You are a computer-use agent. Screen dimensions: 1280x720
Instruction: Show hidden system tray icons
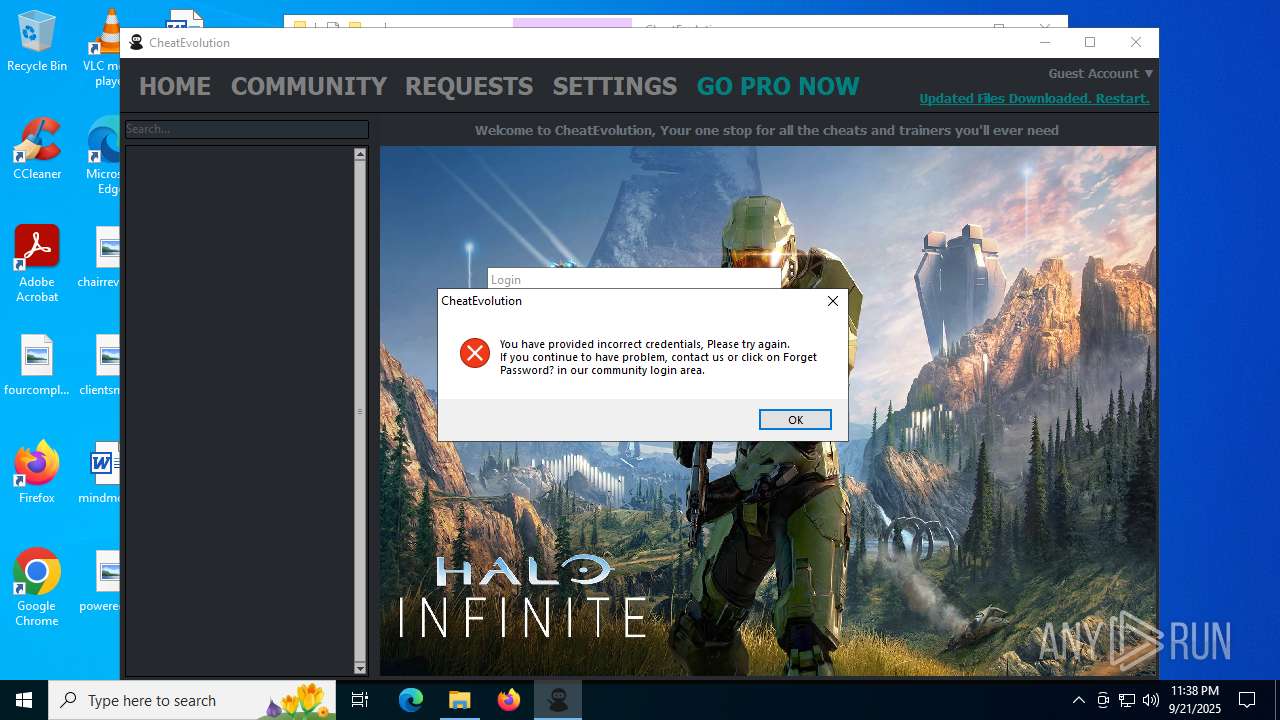click(x=1078, y=700)
